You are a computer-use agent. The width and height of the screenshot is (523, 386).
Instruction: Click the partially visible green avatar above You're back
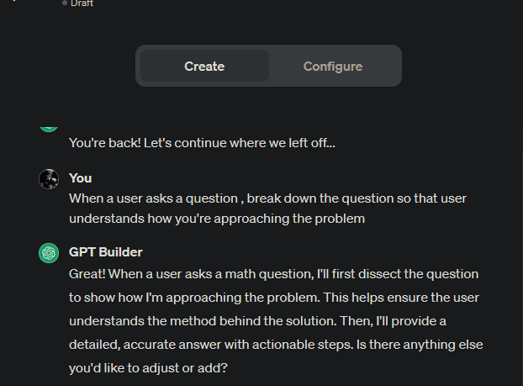tap(49, 129)
